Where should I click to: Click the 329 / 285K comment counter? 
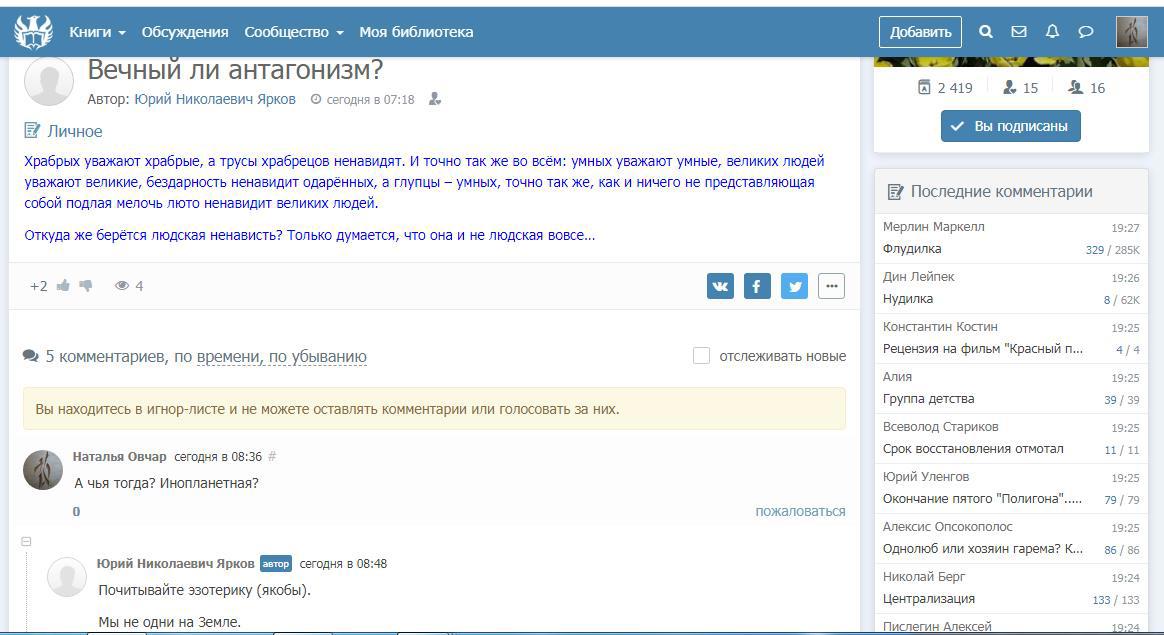tap(1112, 250)
